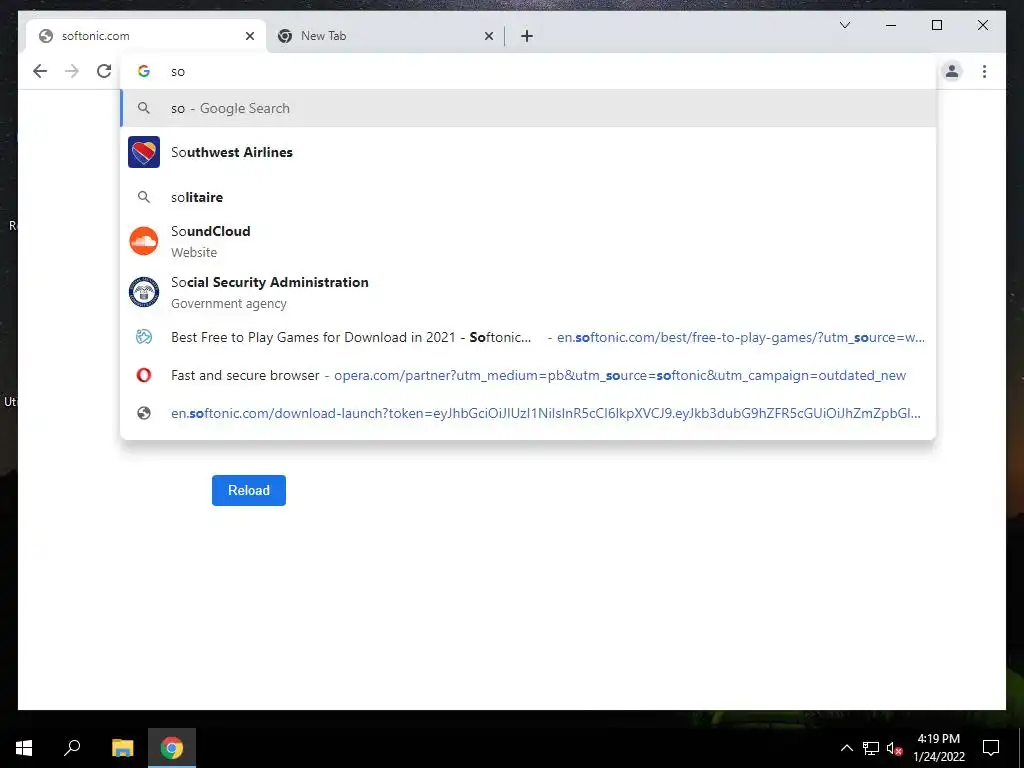This screenshot has height=768, width=1024.
Task: Click the globe icon of en.softonic.com download-launch
Action: (144, 413)
